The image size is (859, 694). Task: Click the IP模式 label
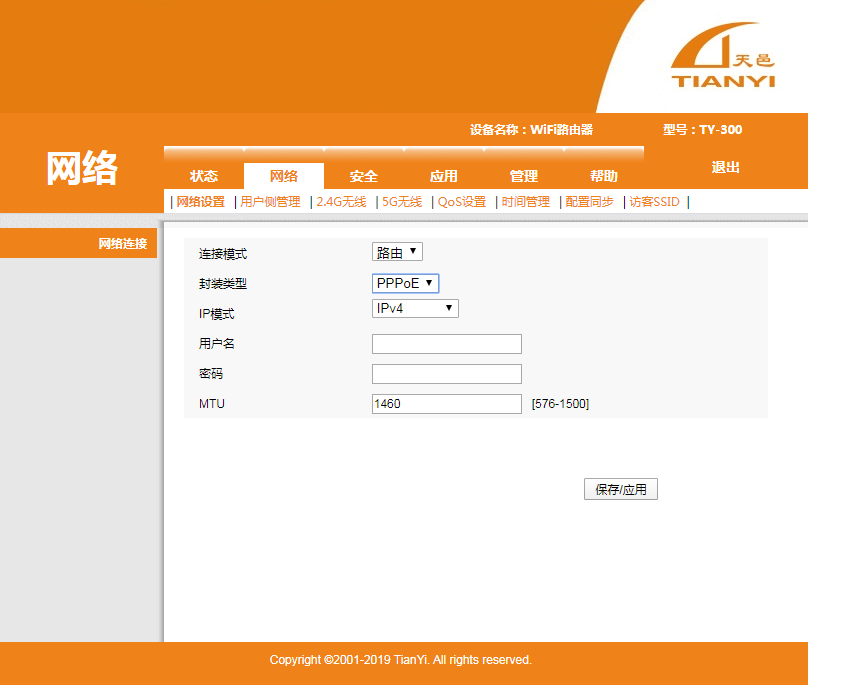pyautogui.click(x=216, y=314)
